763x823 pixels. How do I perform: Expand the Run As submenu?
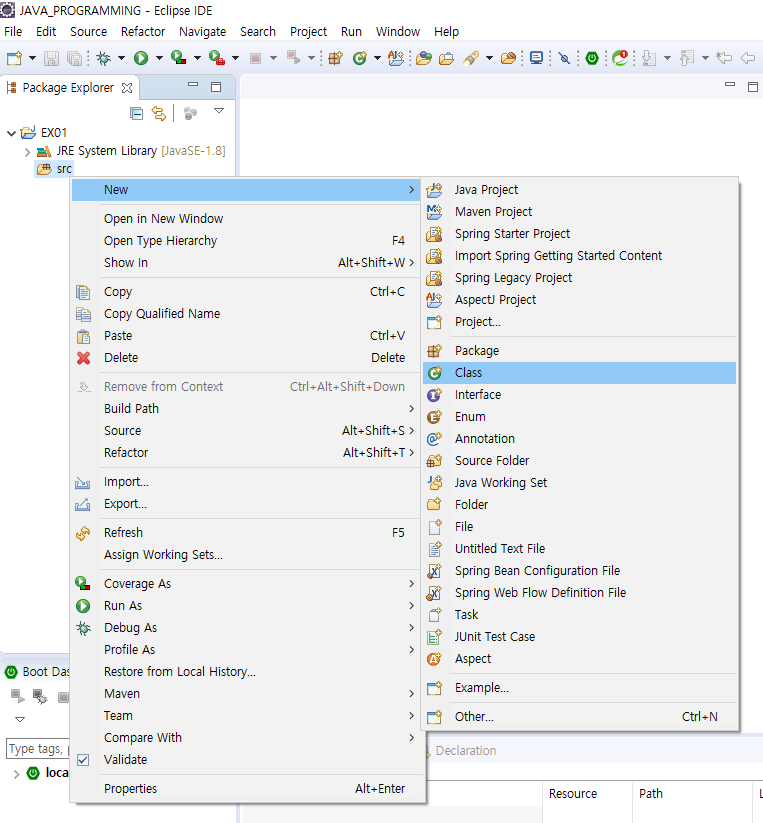pyautogui.click(x=247, y=606)
